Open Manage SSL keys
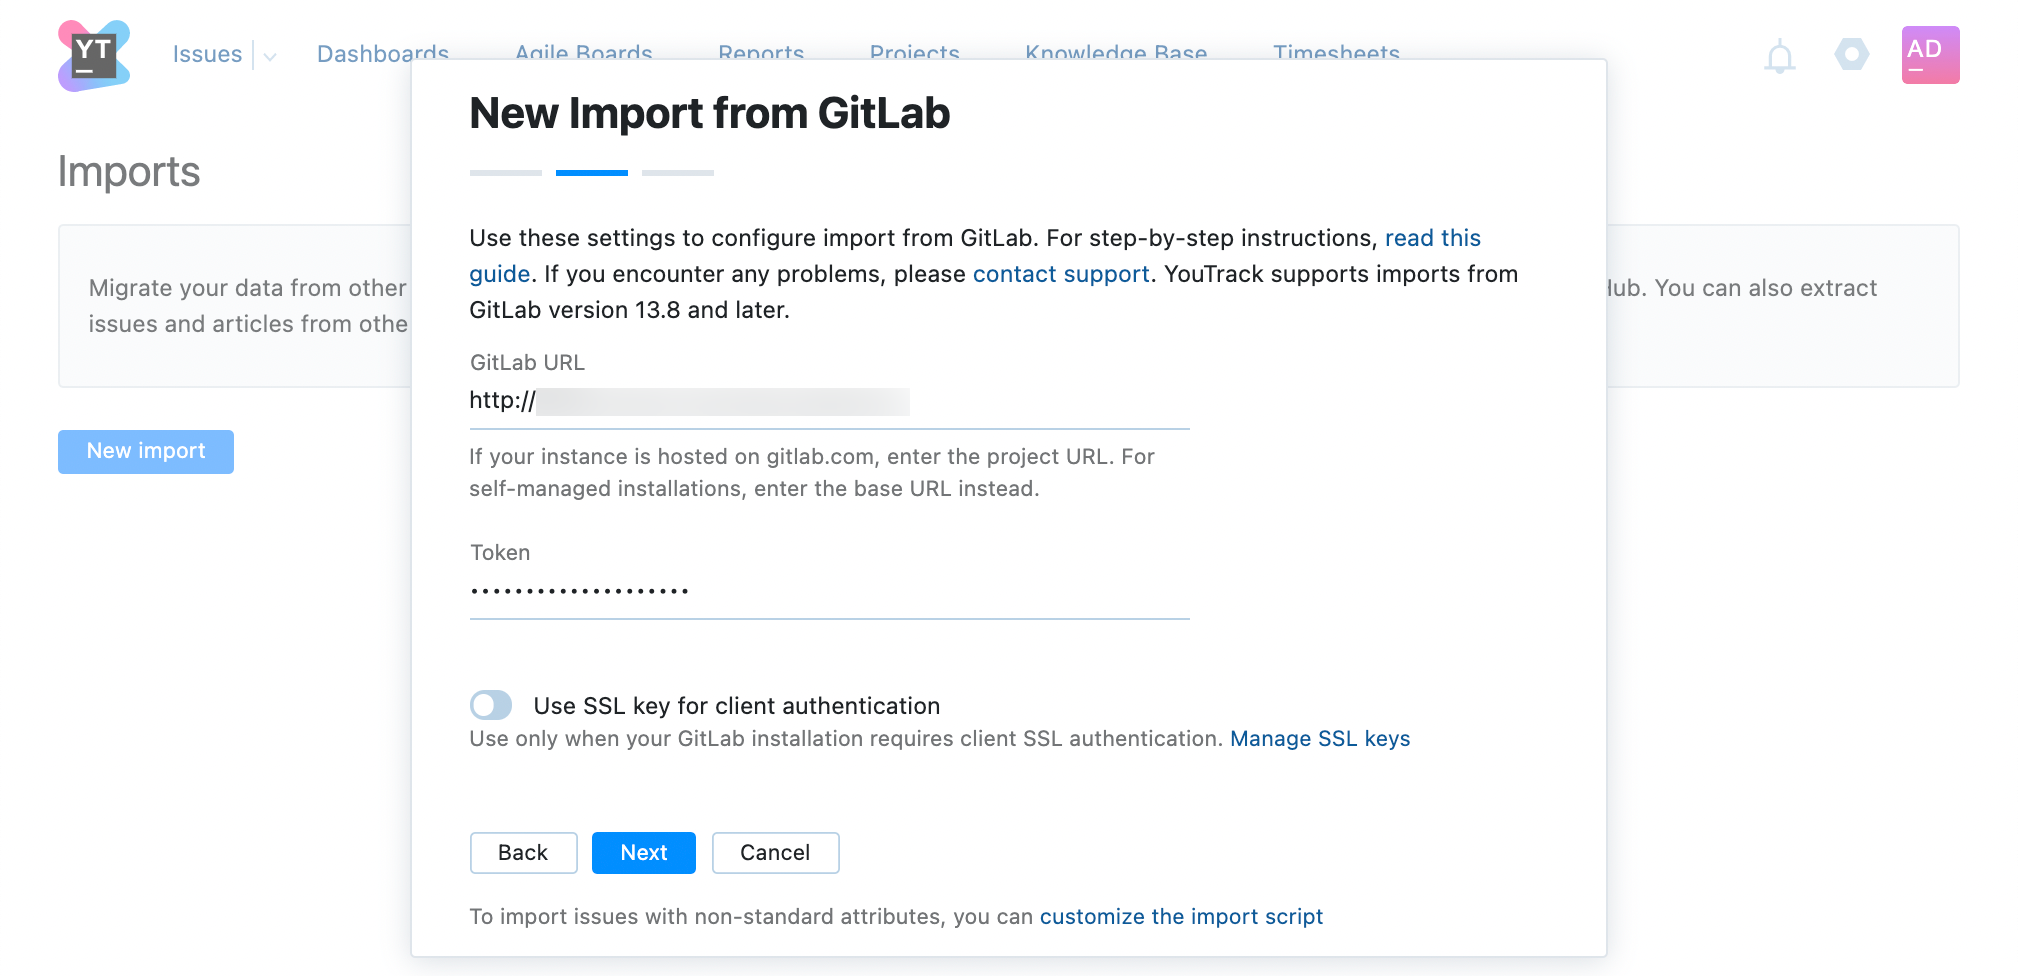 (1320, 739)
